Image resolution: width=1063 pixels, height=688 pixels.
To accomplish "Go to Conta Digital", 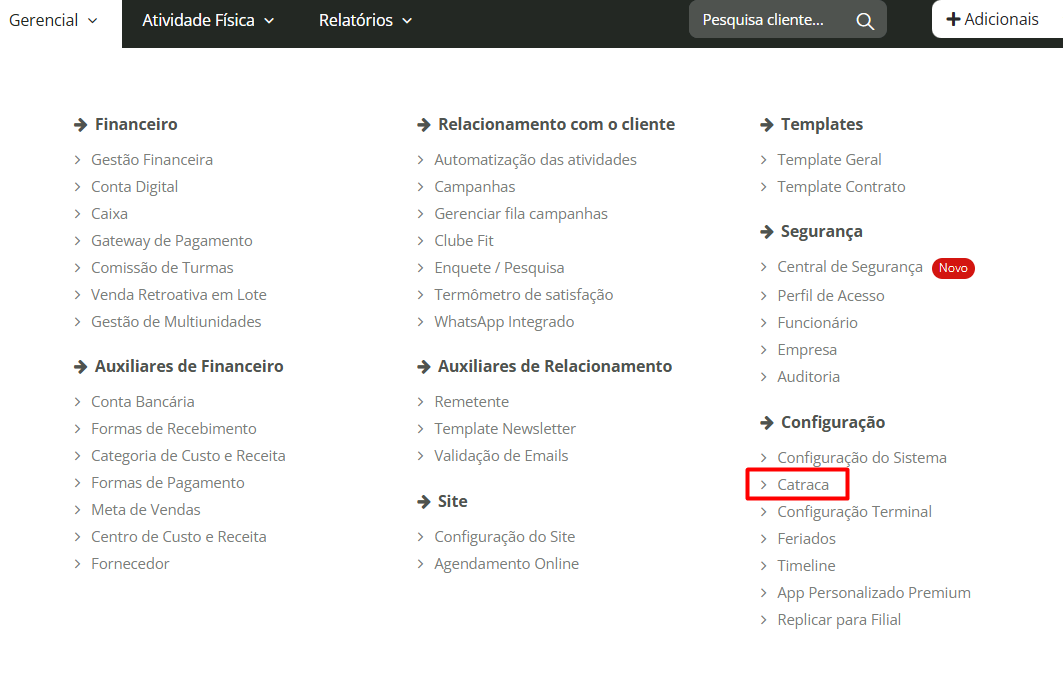I will point(134,187).
